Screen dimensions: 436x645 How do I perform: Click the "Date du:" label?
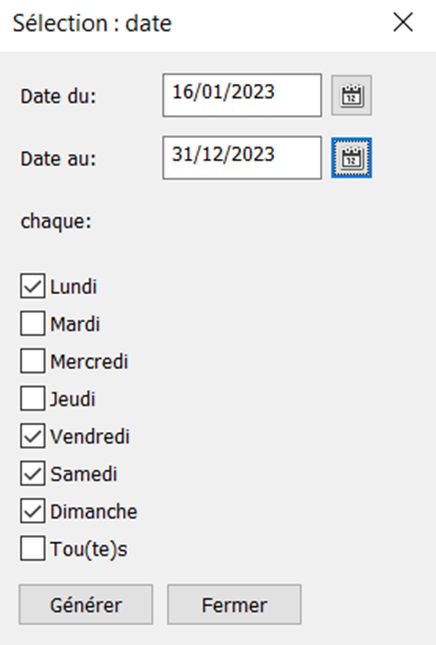point(58,96)
